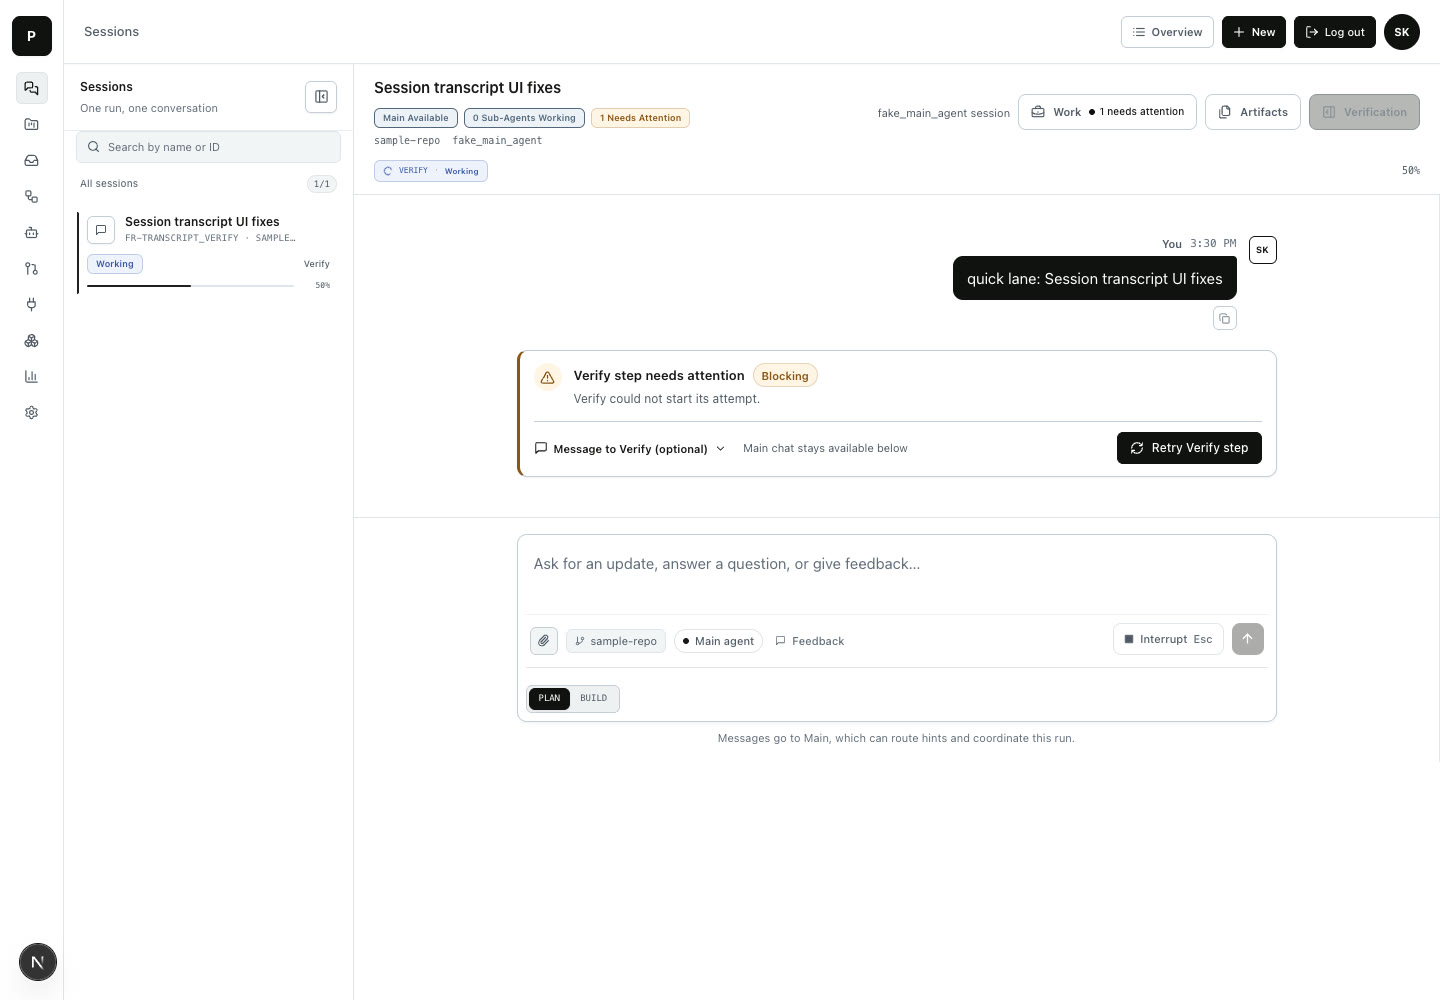Click the Feedback button
Screen dimensions: 1440x1000
pos(810,641)
